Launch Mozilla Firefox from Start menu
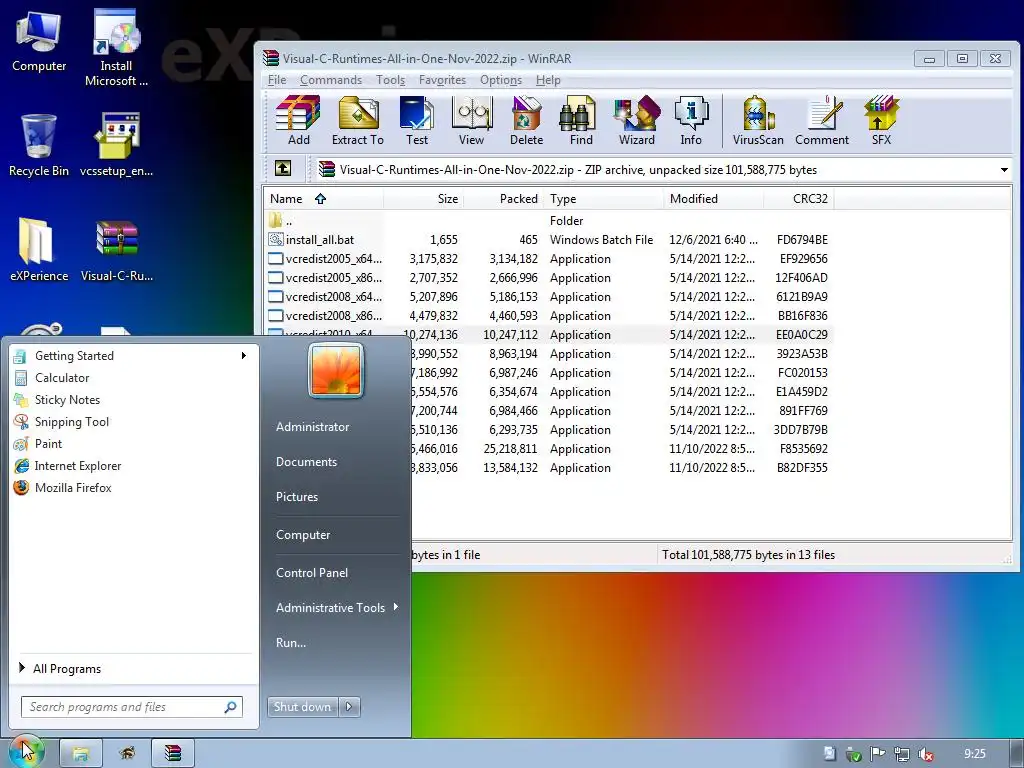1024x768 pixels. (73, 487)
